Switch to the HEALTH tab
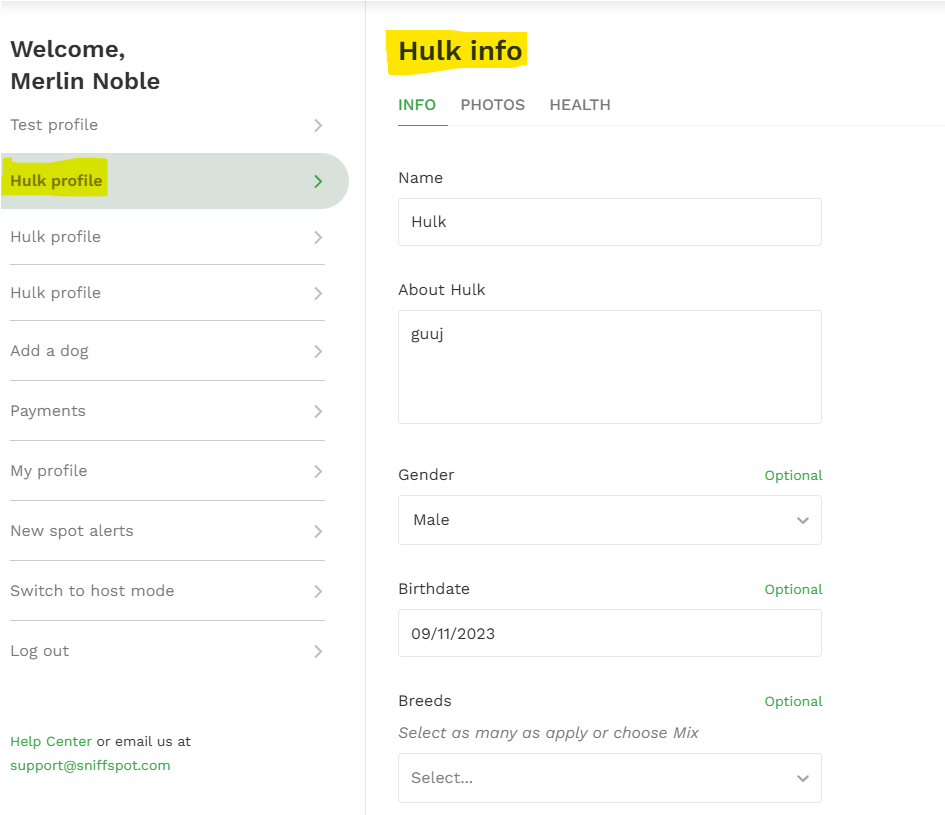The image size is (945, 815). (580, 105)
